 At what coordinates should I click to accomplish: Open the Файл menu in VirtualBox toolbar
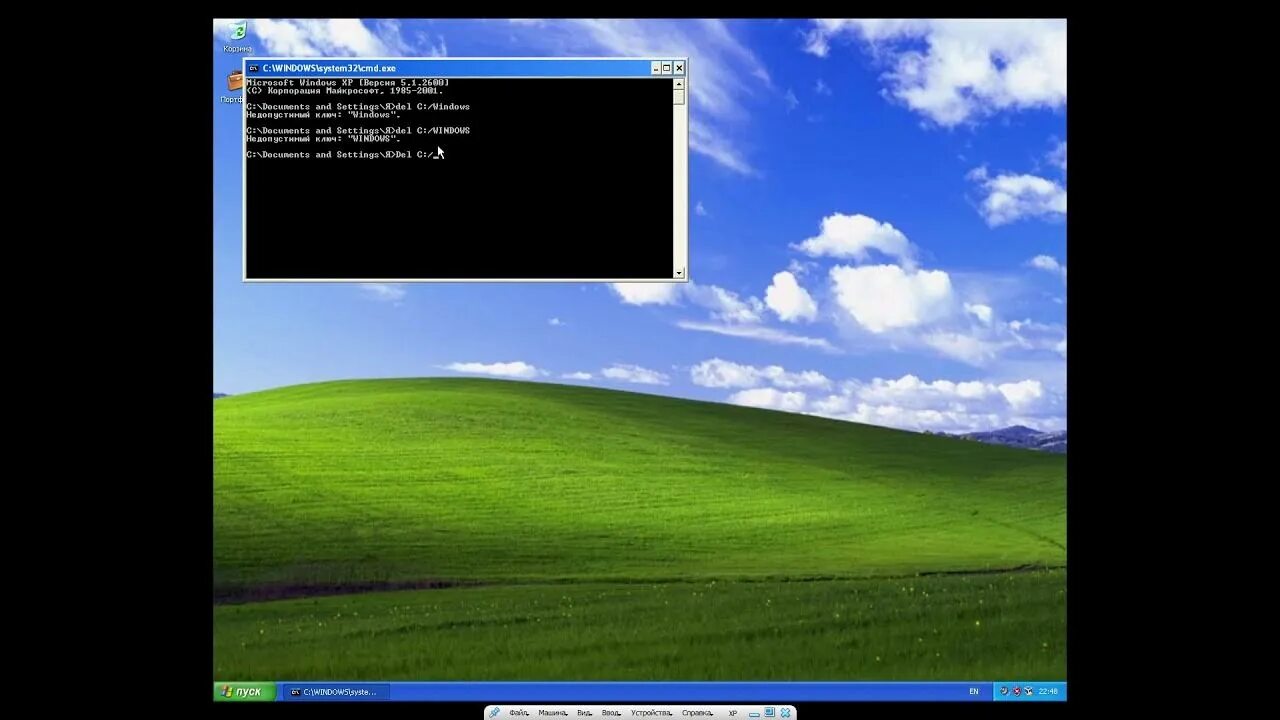519,713
